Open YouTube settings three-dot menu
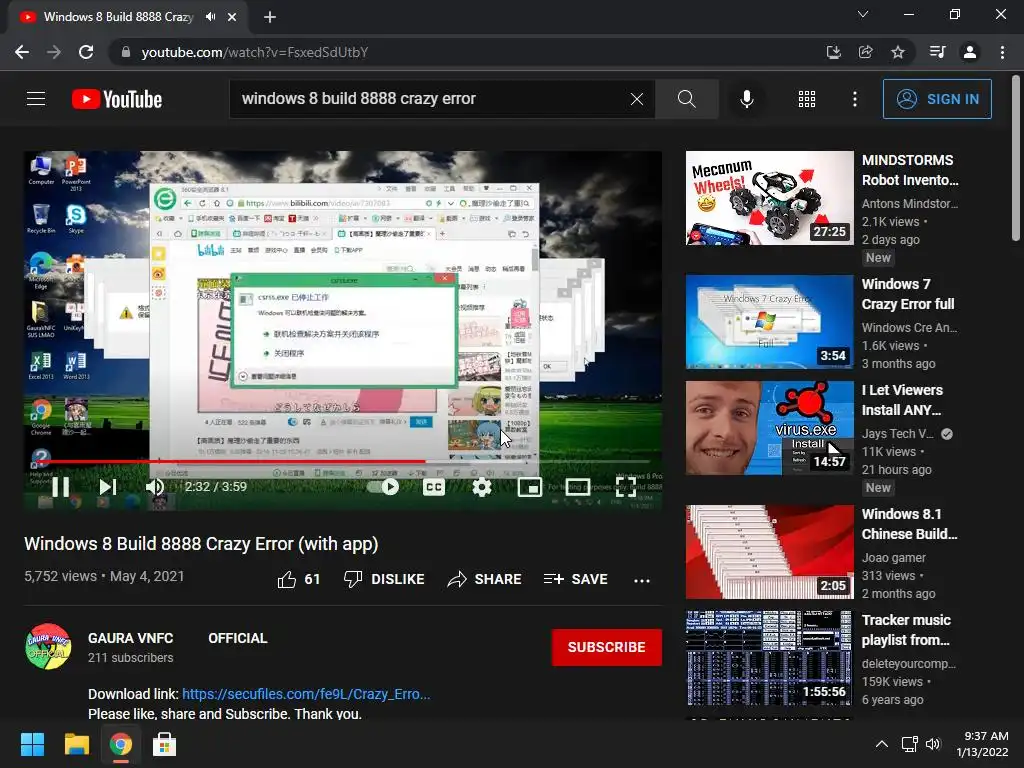 (x=855, y=99)
